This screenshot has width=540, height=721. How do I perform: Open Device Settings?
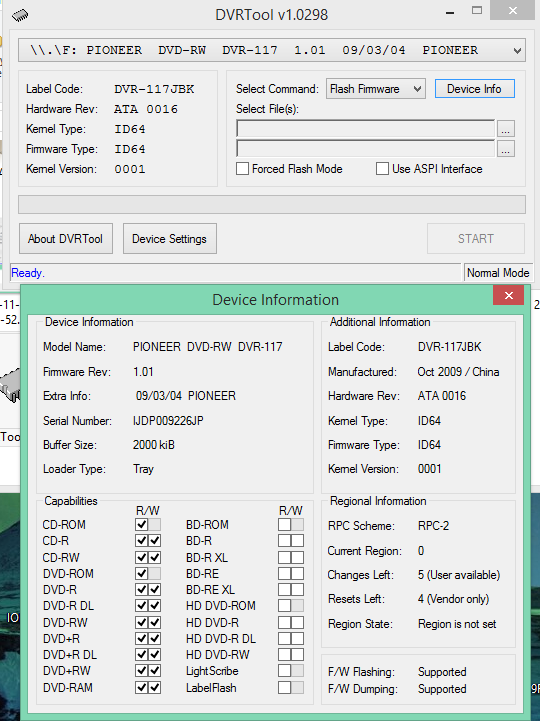(170, 239)
